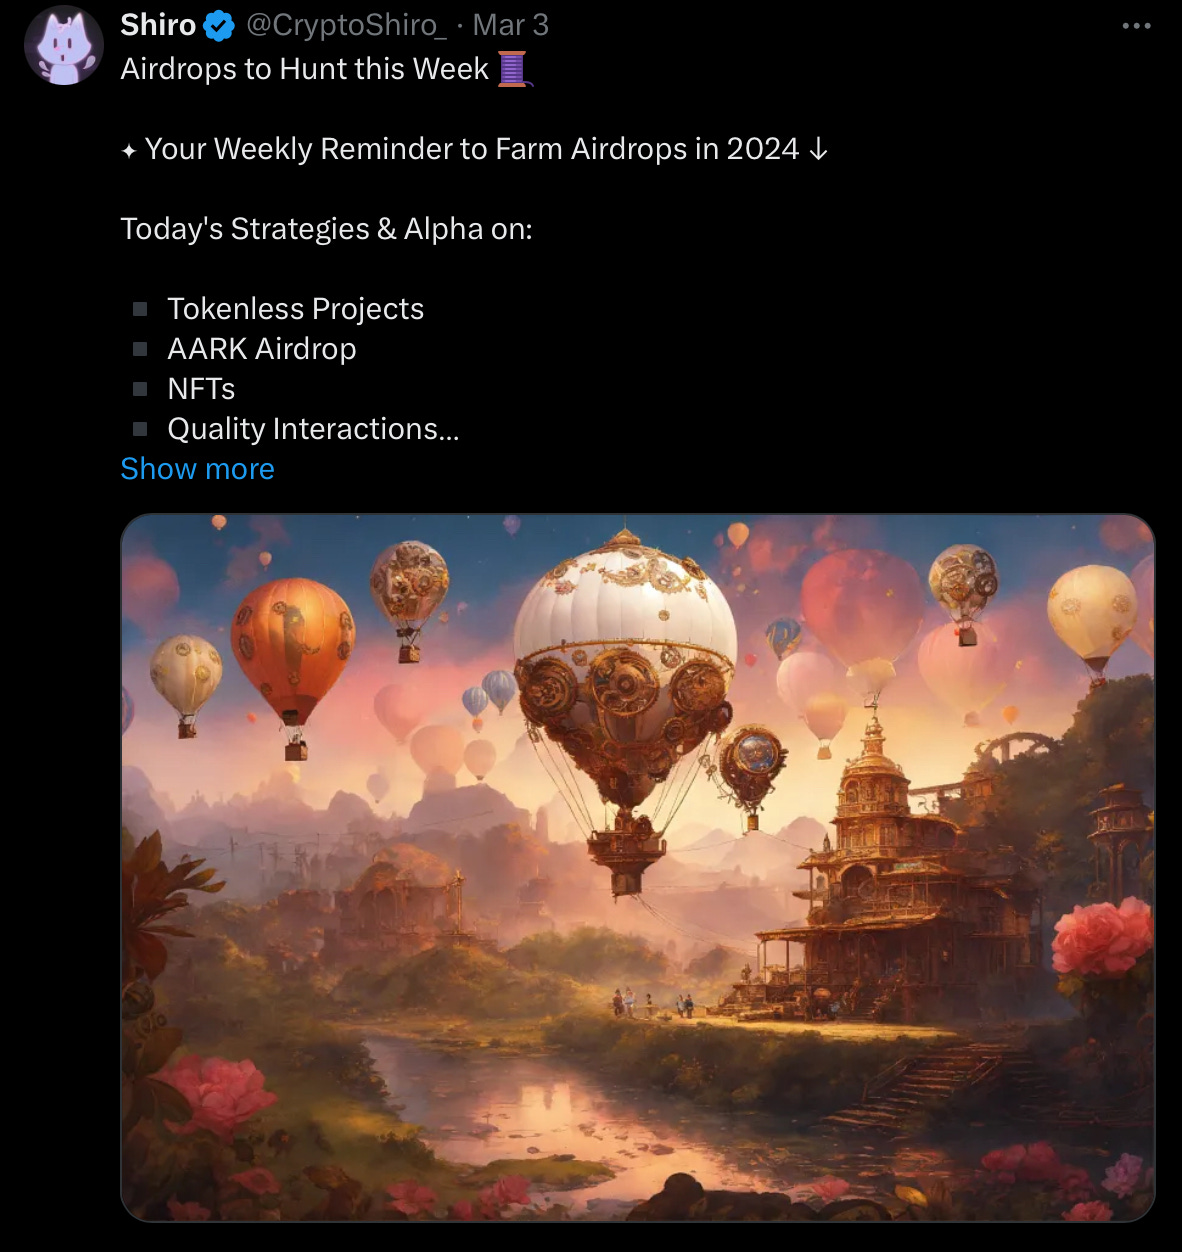Screen dimensions: 1182x1252
Task: Open the Shiro display name
Action: pos(158,25)
